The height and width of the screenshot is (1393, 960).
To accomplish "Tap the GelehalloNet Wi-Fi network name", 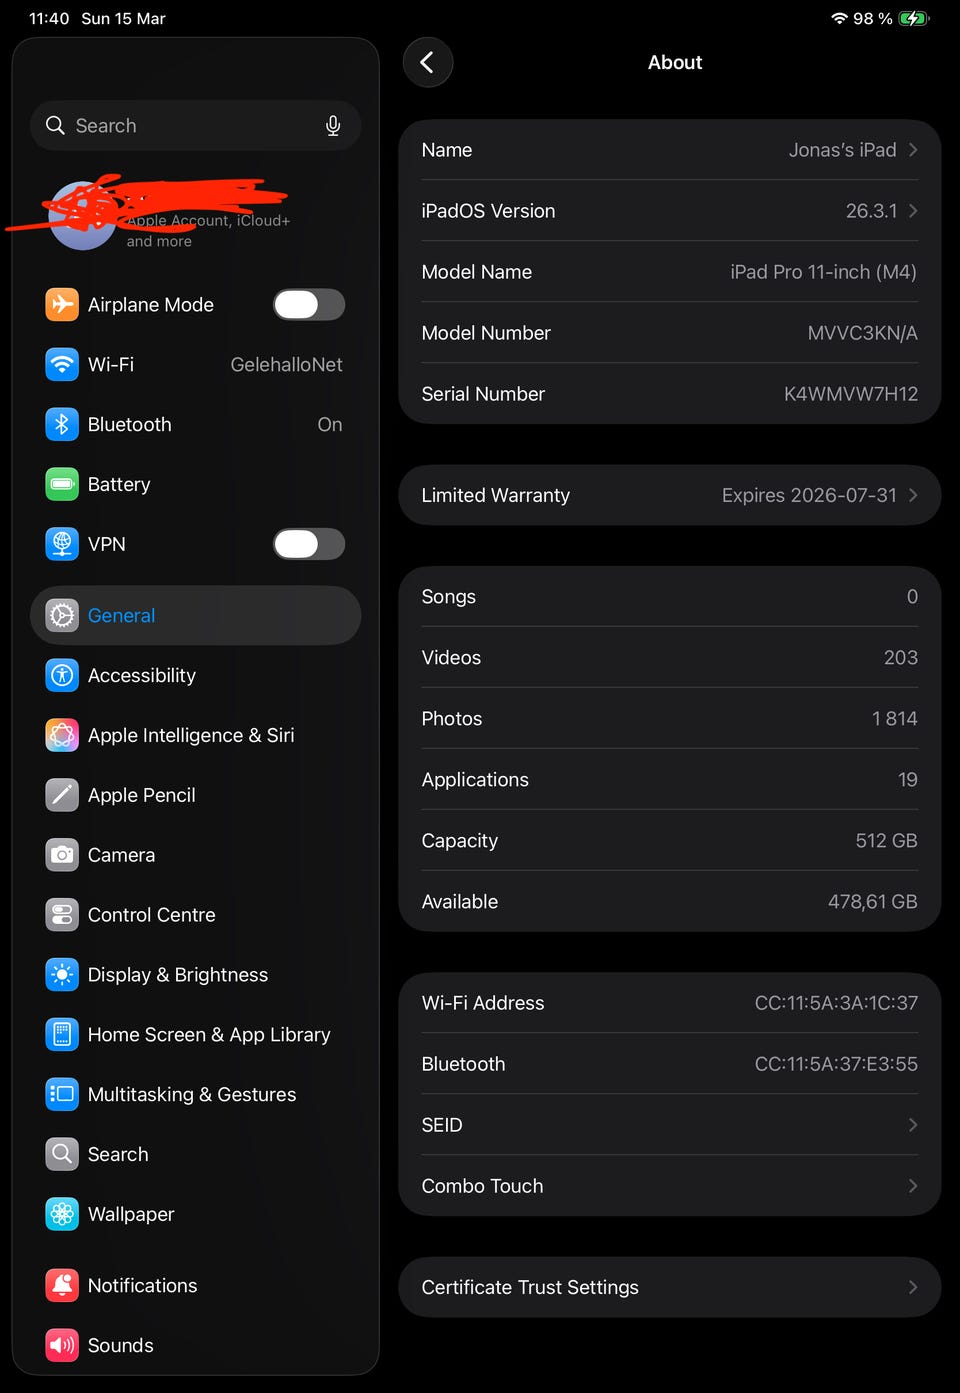I will (x=286, y=364).
